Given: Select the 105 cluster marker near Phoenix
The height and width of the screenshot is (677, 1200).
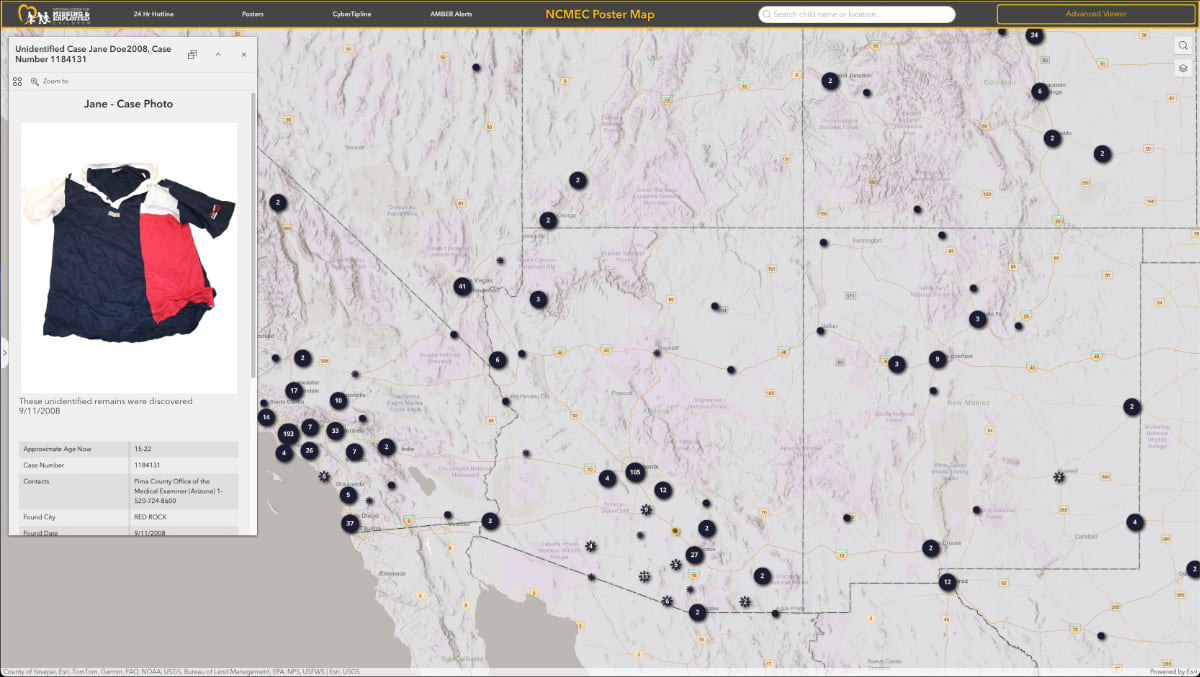Looking at the screenshot, I should pos(634,470).
